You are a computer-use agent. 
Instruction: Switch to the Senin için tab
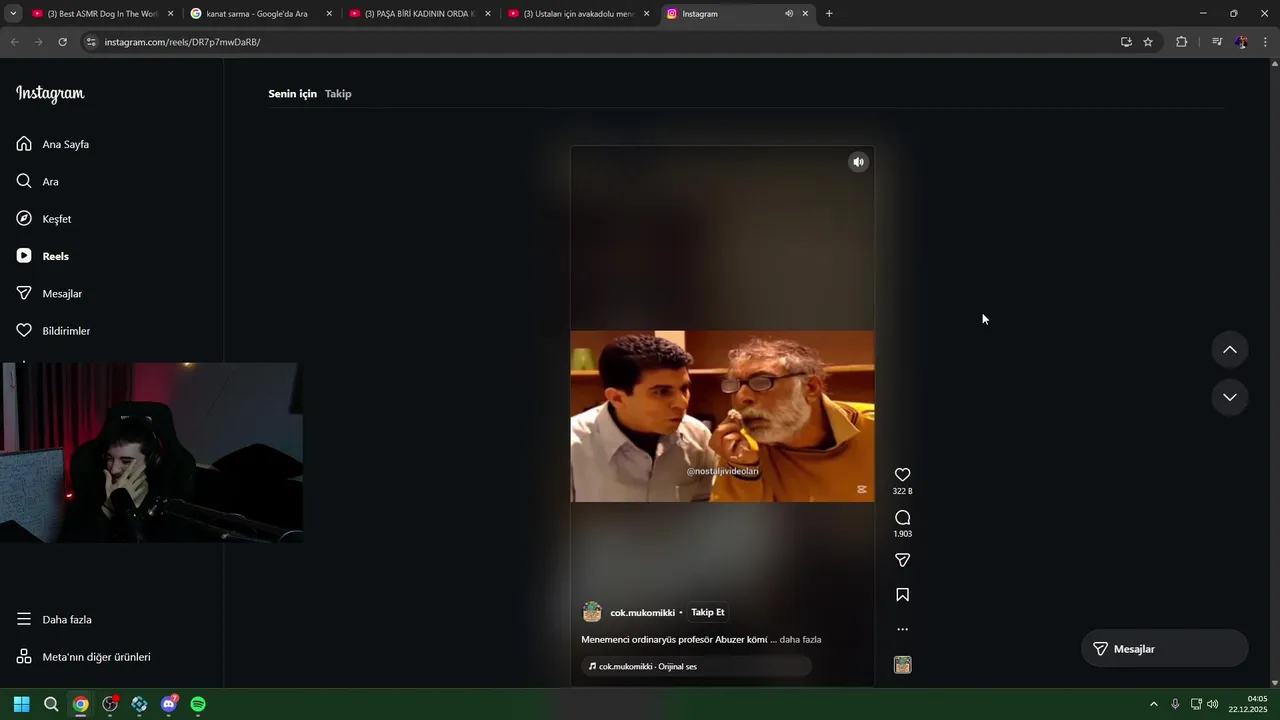[x=292, y=94]
